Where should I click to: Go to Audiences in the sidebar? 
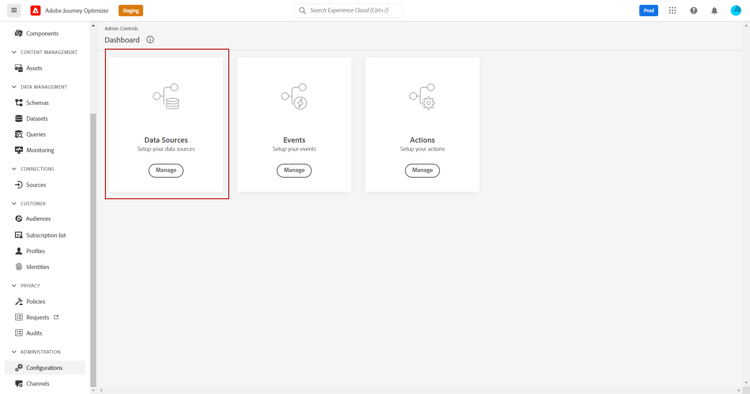coord(38,219)
